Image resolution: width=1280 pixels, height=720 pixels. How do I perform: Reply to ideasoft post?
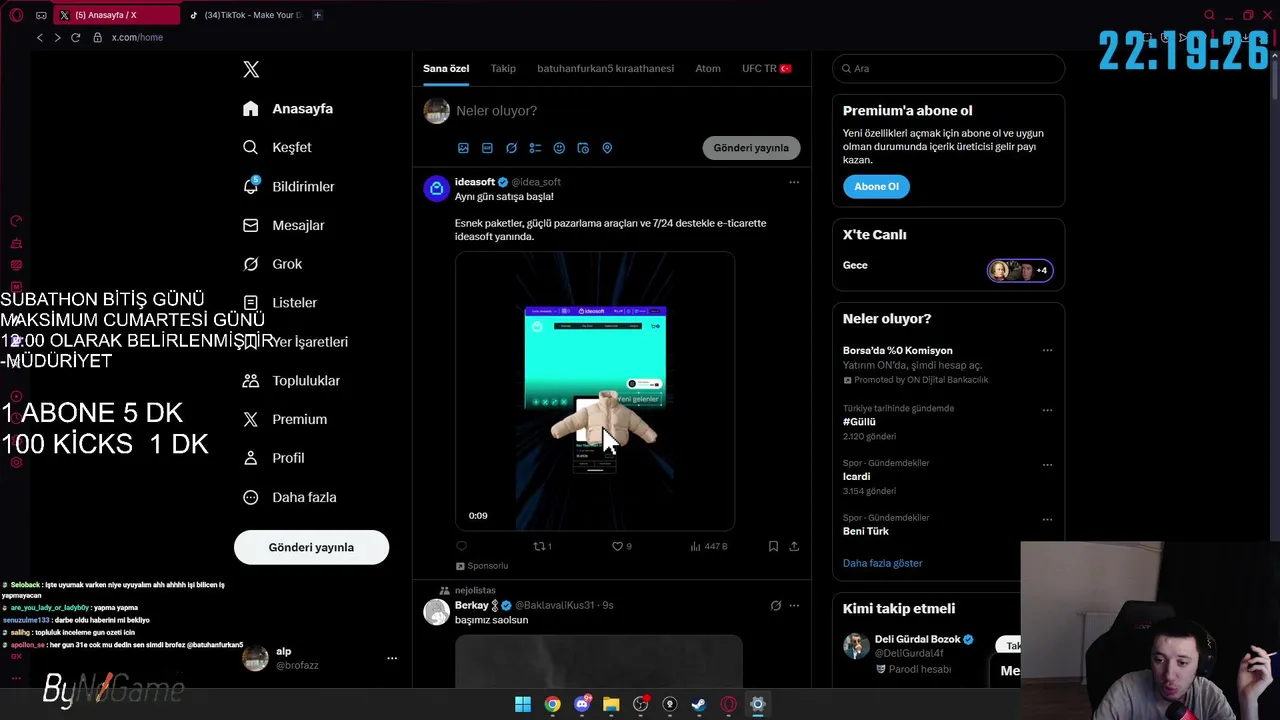pyautogui.click(x=461, y=546)
